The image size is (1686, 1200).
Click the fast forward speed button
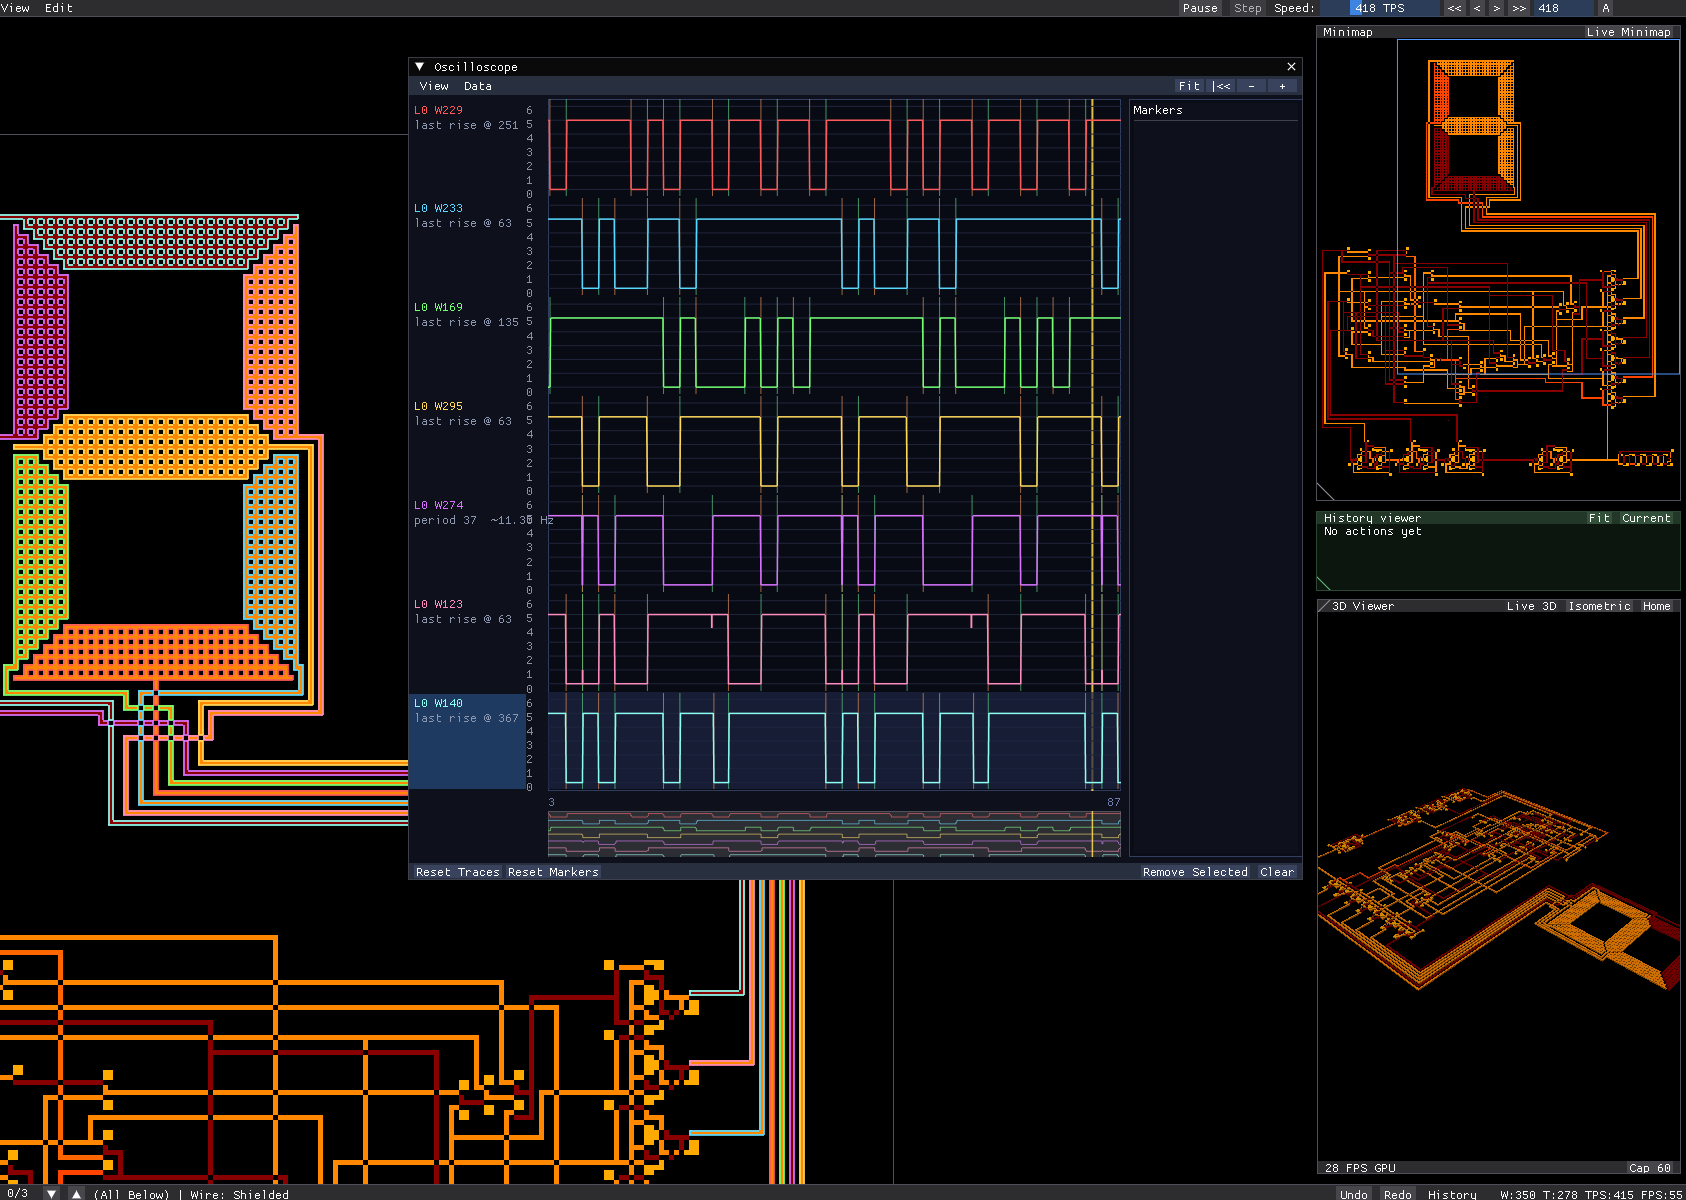pos(1519,8)
